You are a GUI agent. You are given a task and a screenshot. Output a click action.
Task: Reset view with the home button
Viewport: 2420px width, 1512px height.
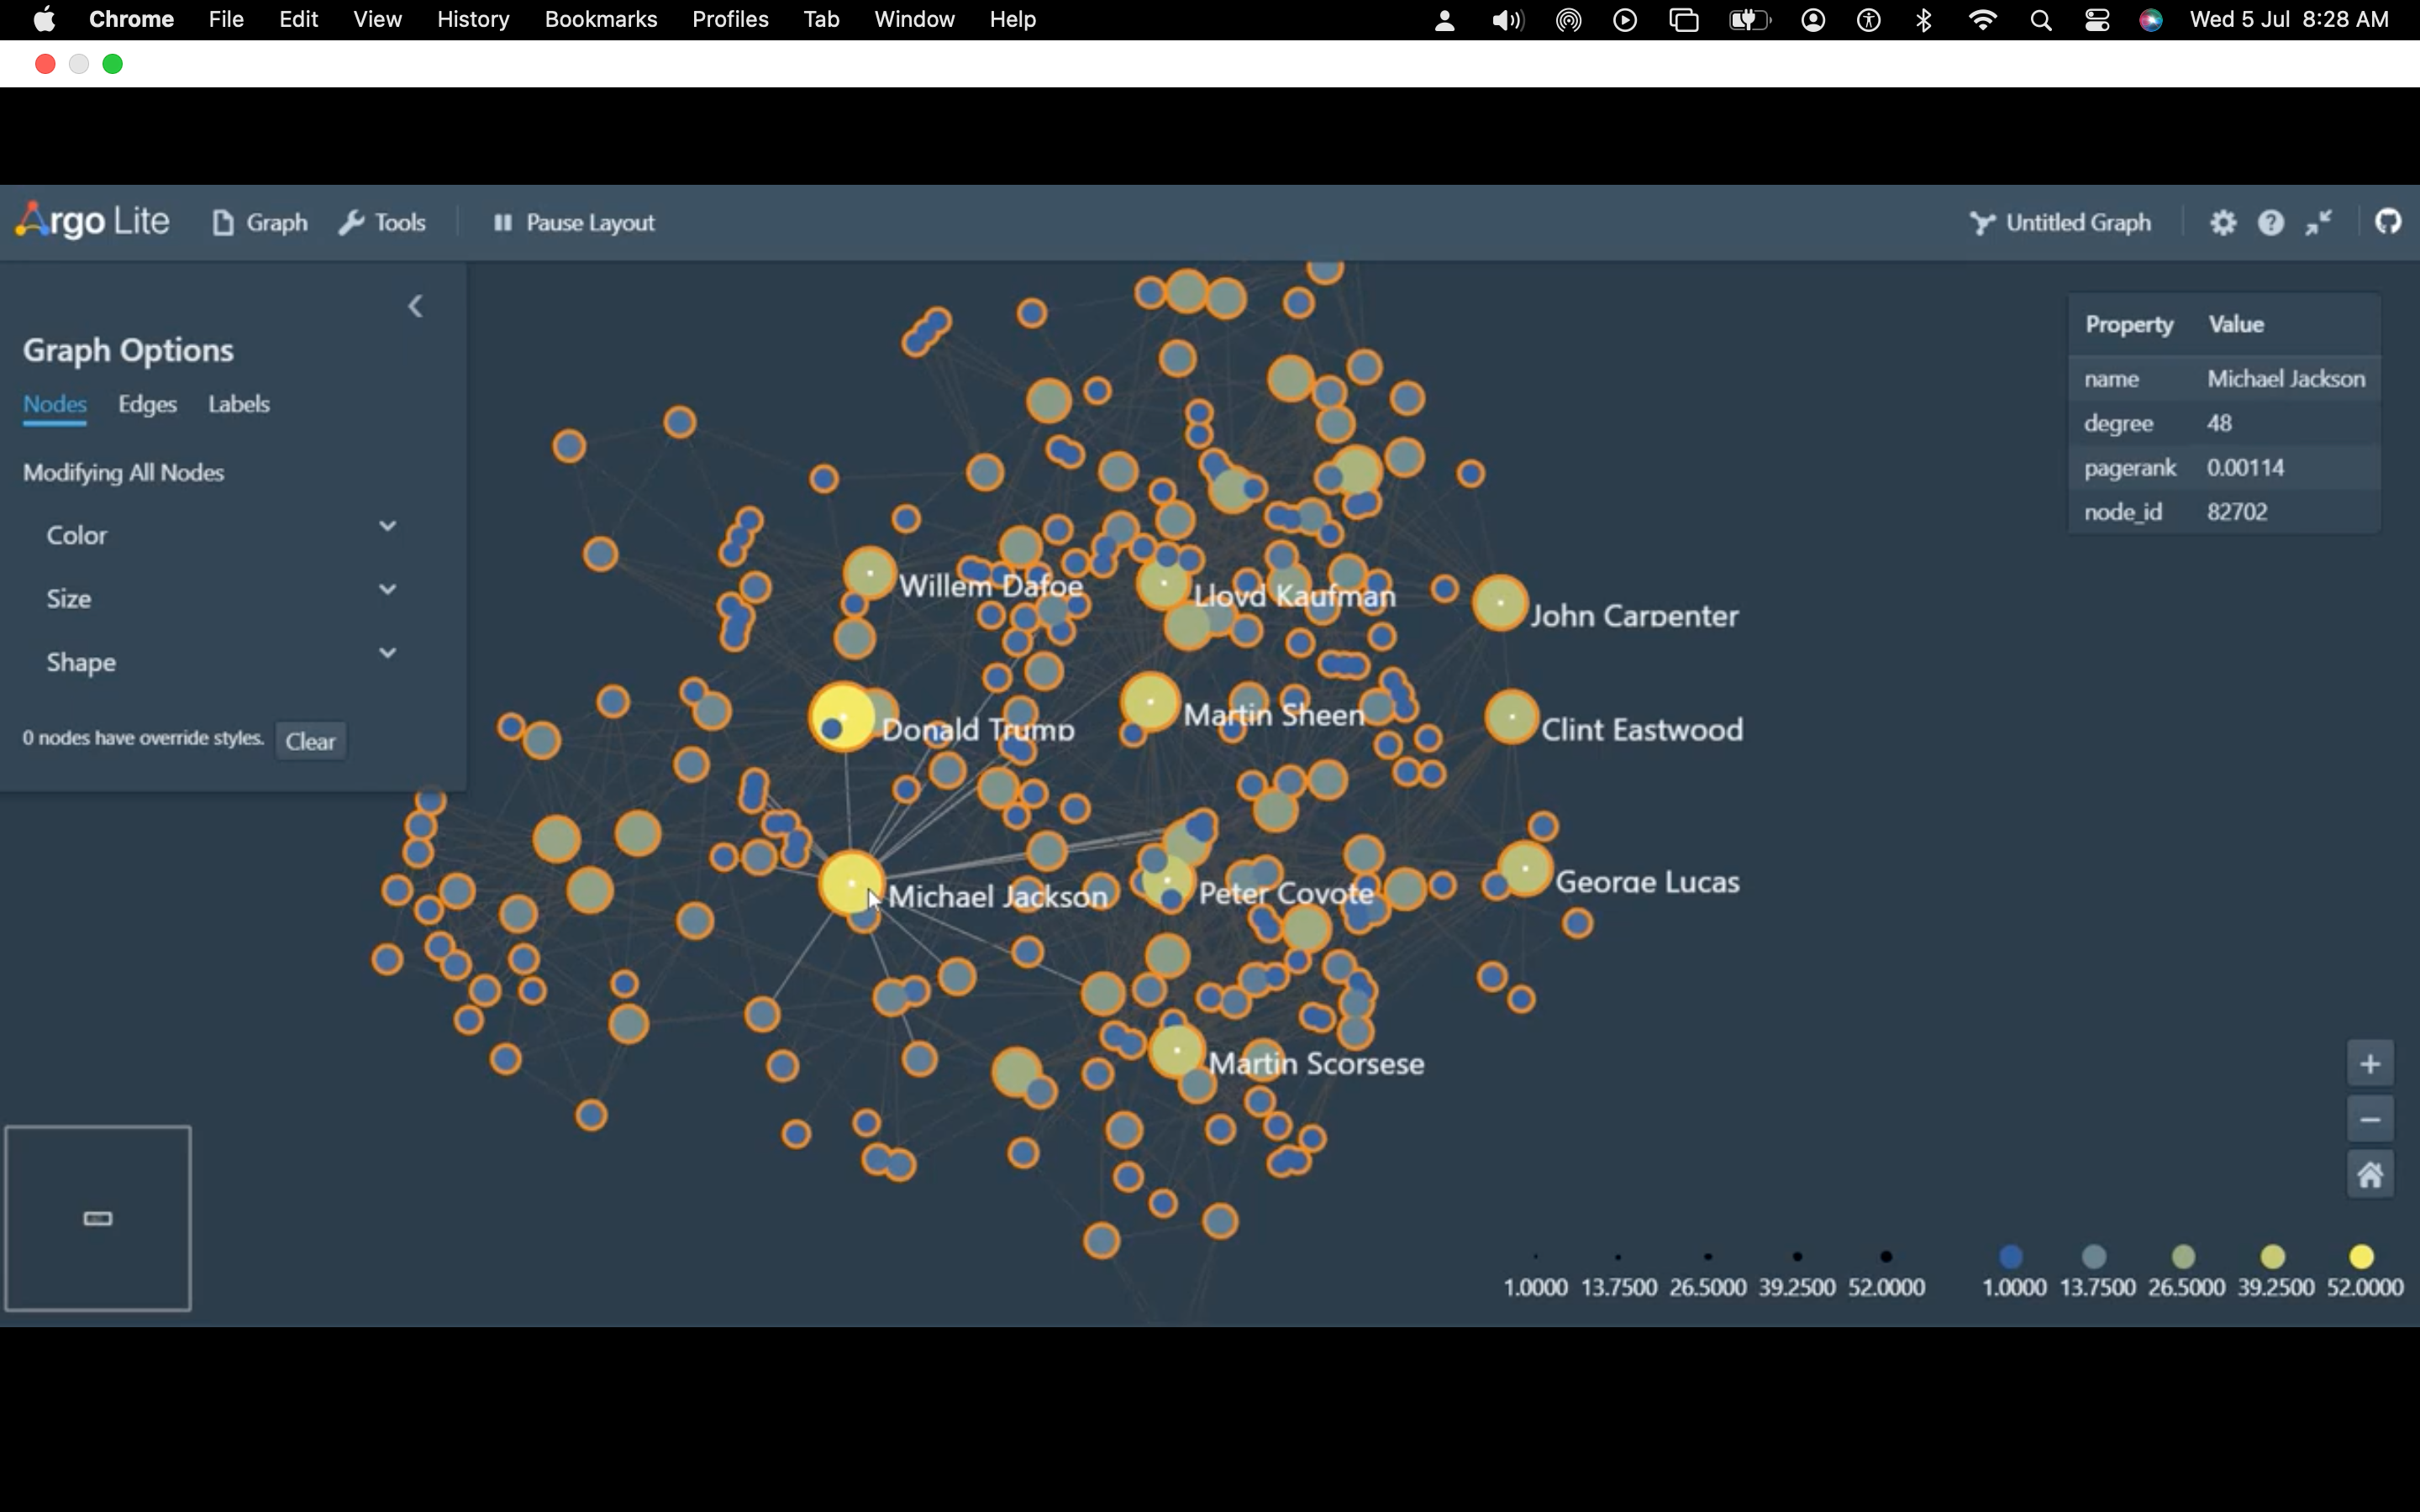2370,1174
